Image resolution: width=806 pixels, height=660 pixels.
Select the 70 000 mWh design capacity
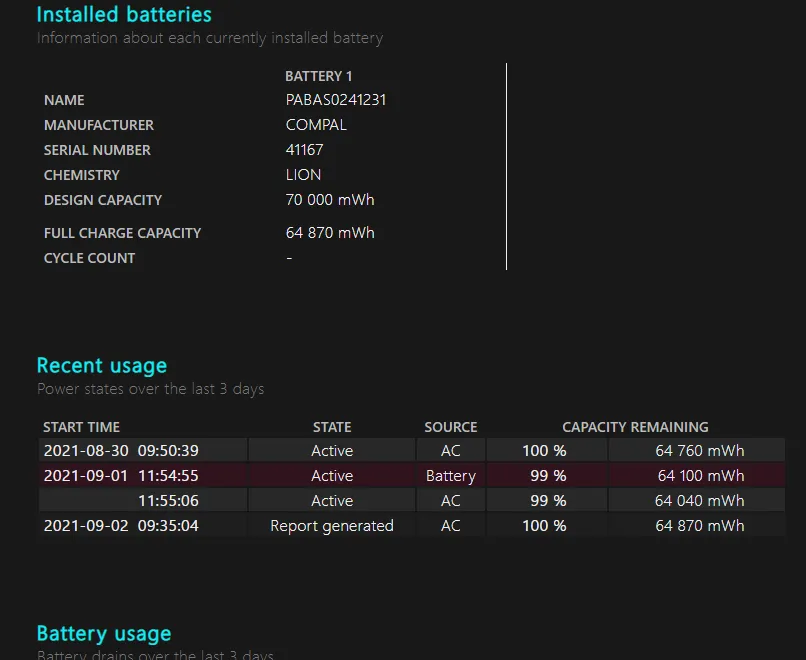point(330,200)
